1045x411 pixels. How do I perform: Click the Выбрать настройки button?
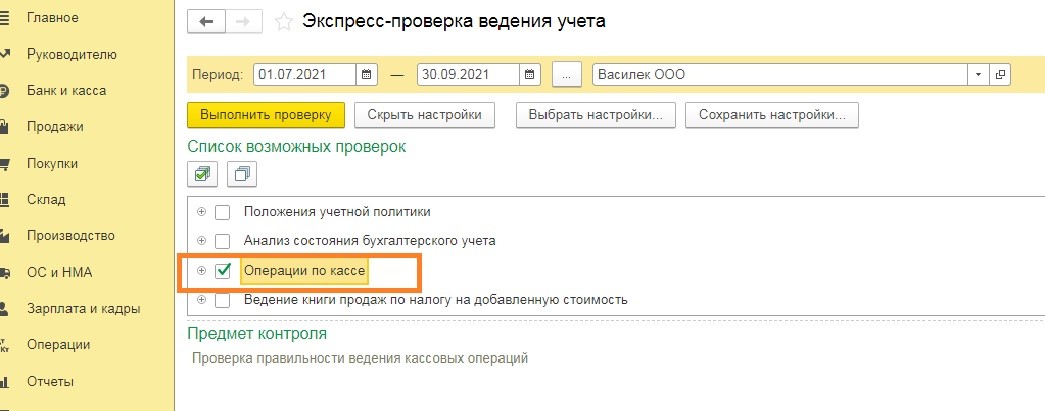click(596, 115)
